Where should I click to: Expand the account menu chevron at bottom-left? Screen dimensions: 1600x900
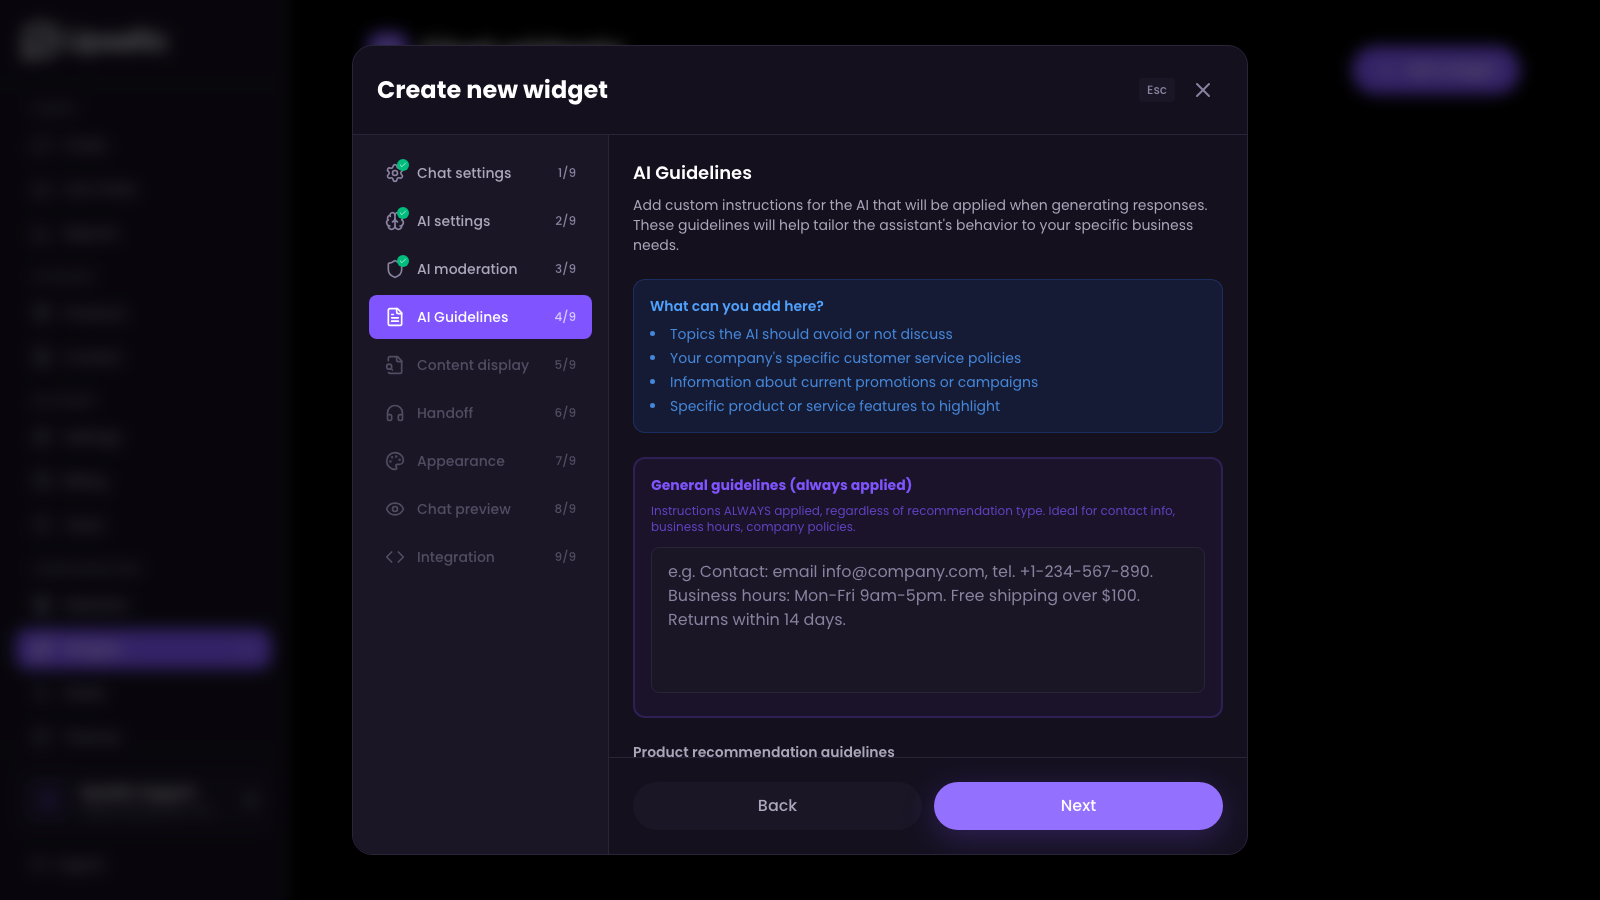point(251,798)
